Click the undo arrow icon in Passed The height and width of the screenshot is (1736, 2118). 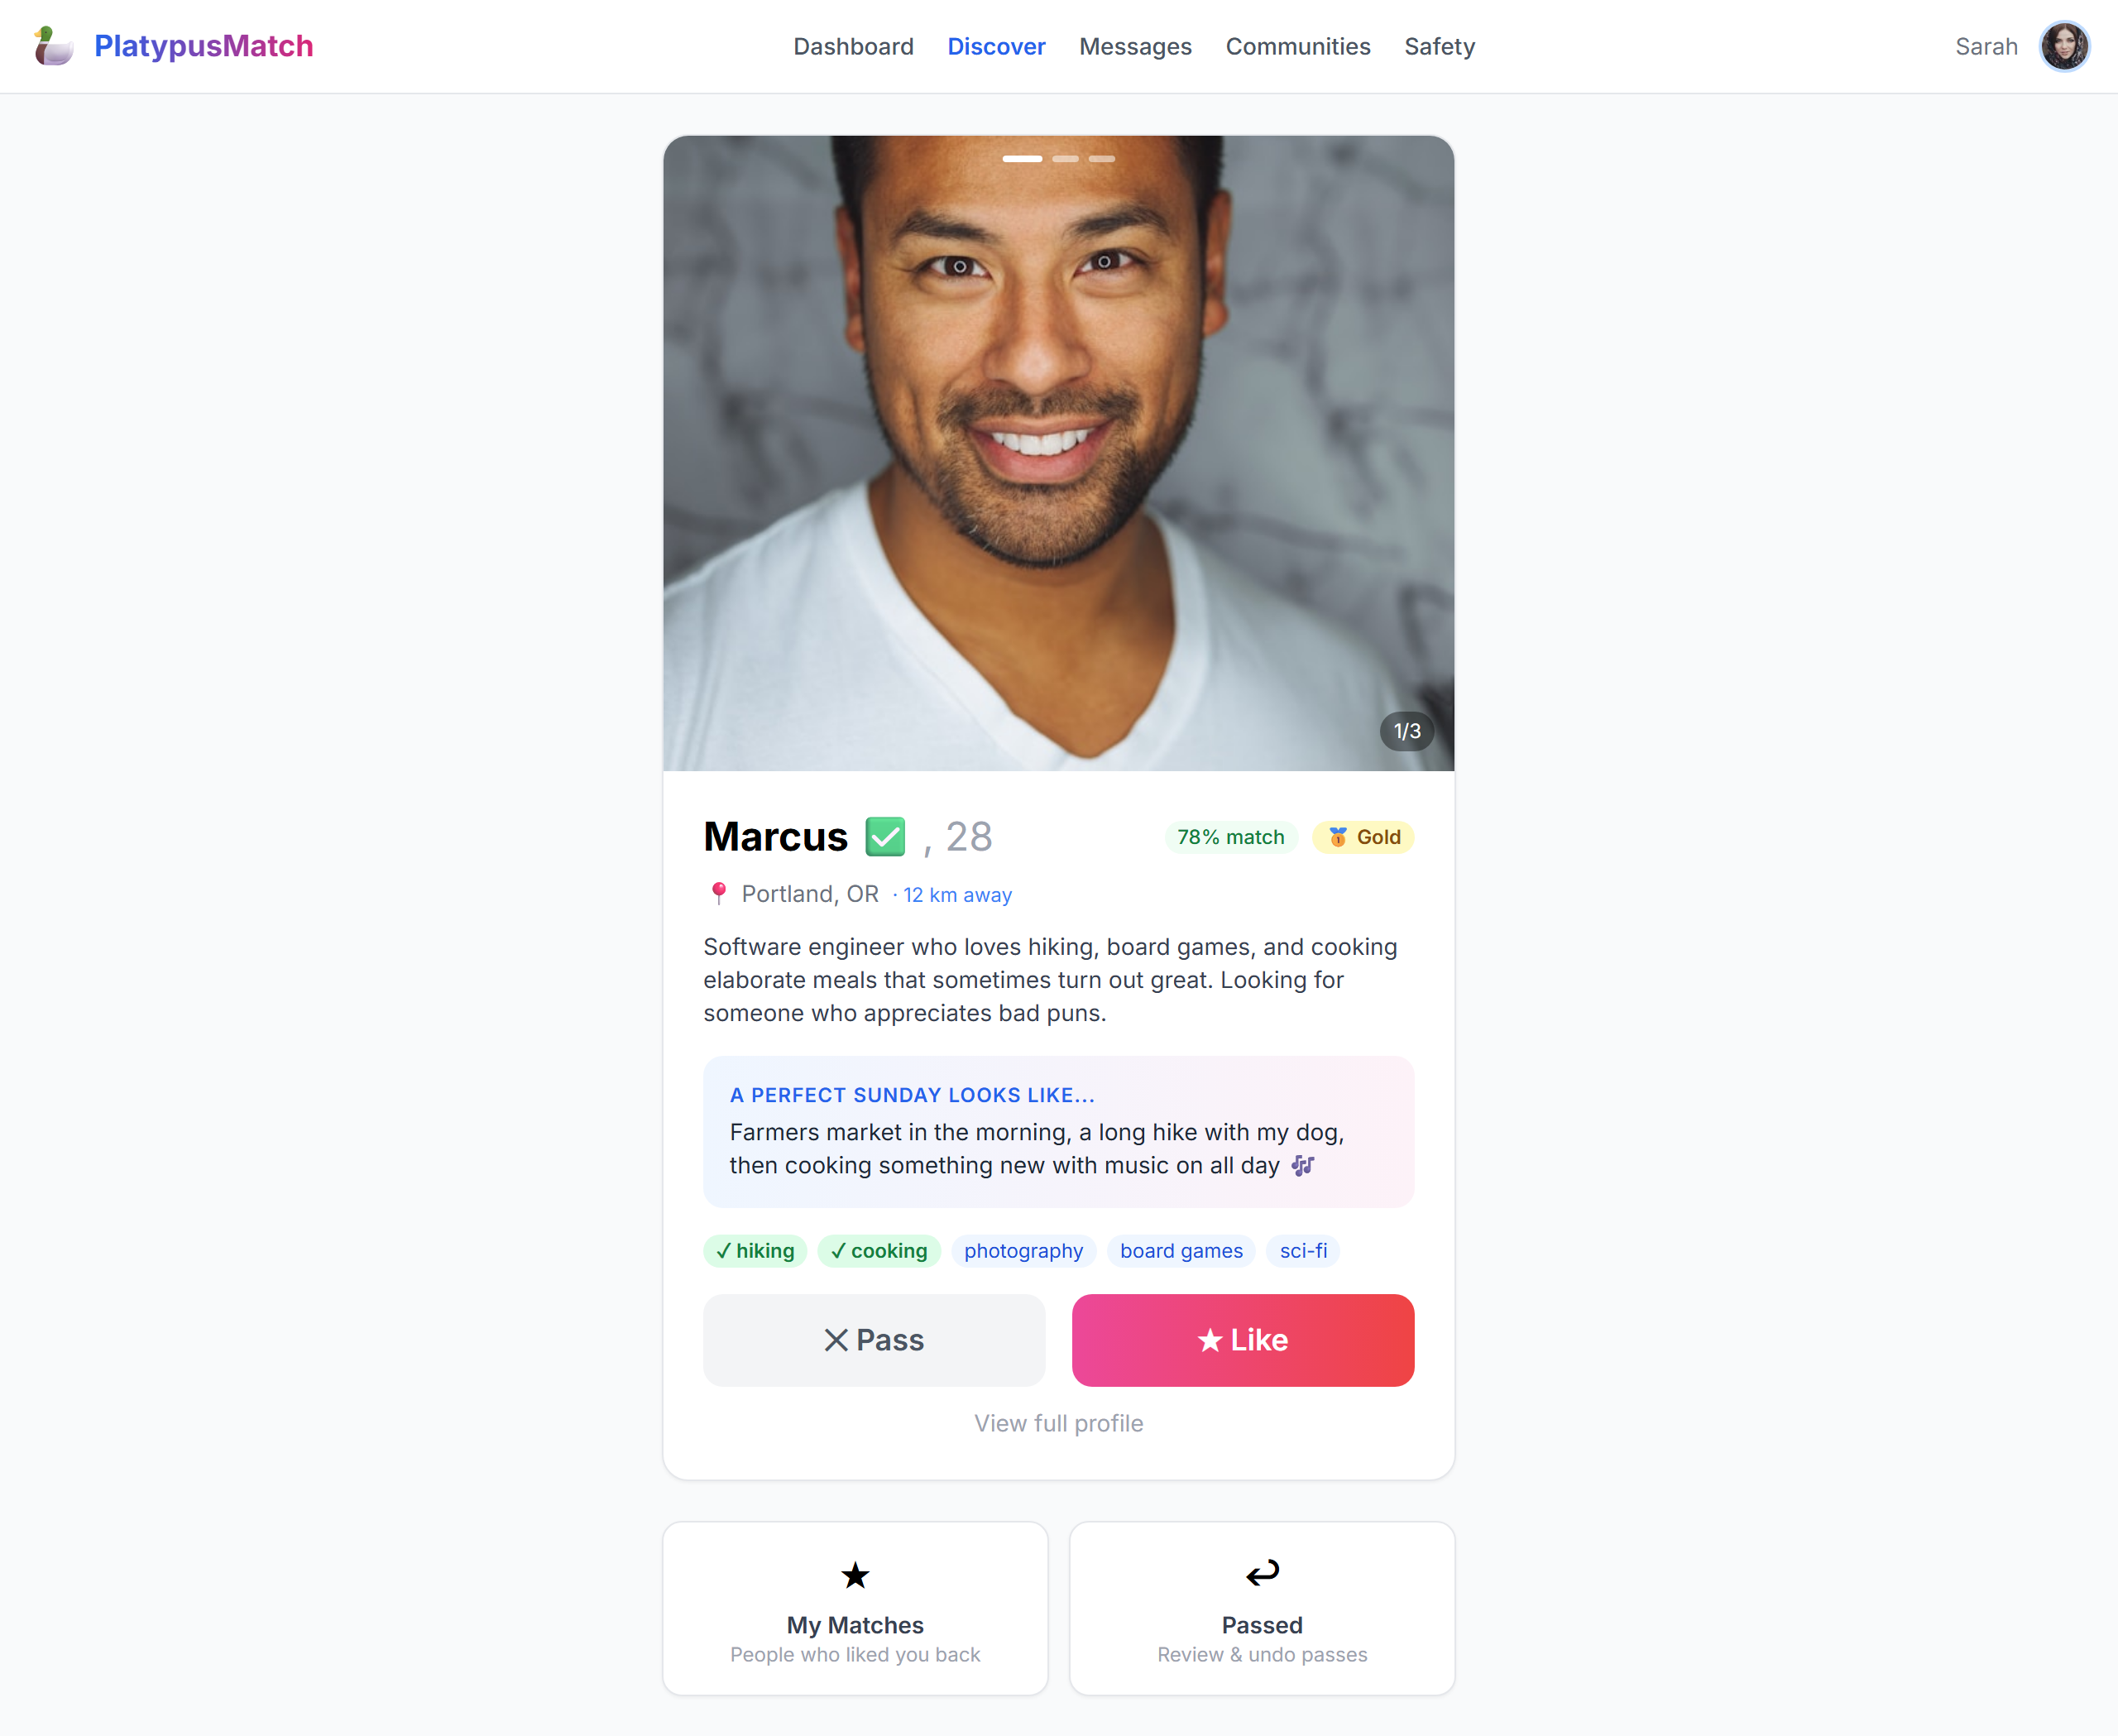[x=1262, y=1574]
